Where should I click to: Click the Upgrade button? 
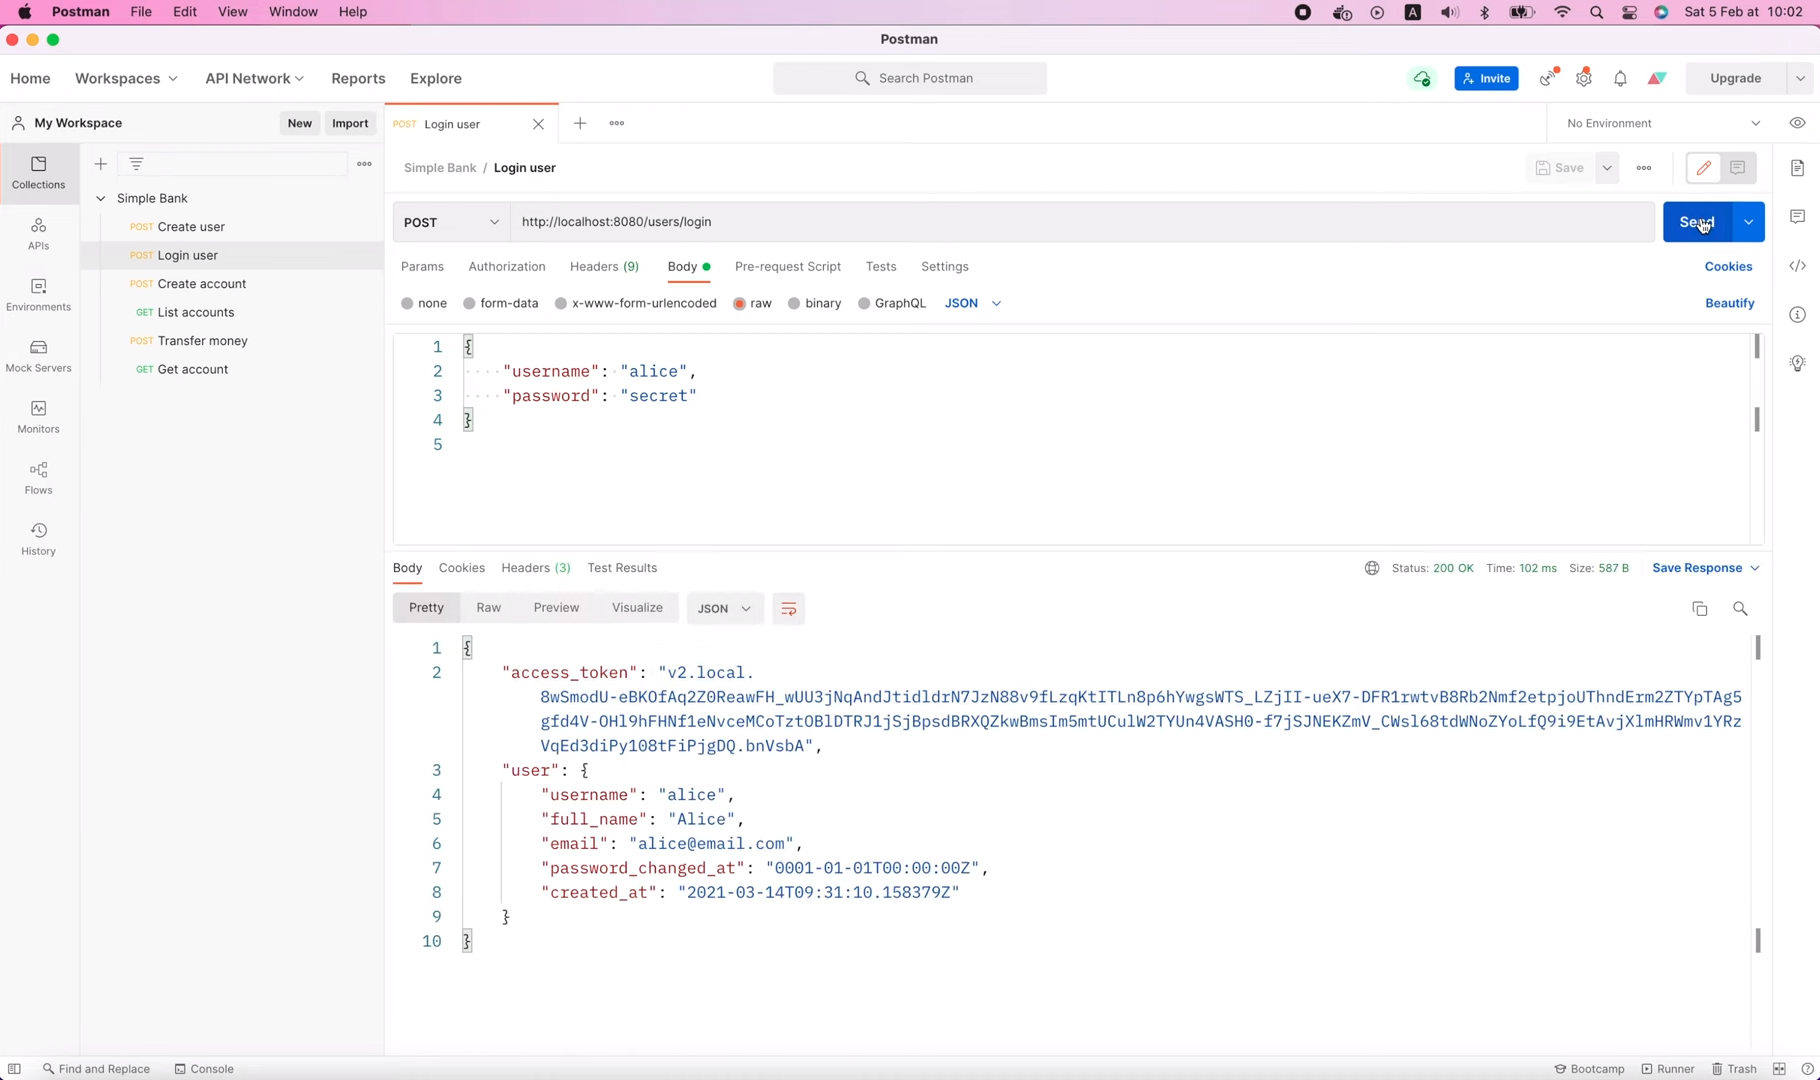[x=1736, y=78]
